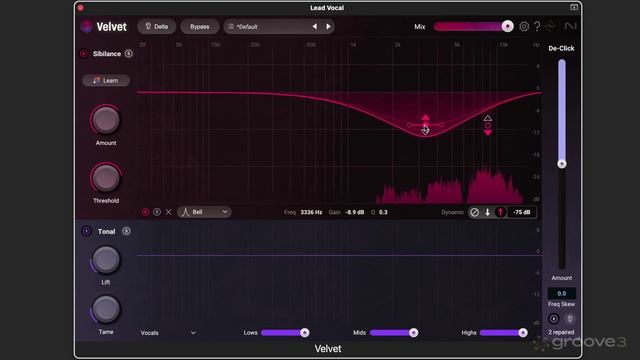Image resolution: width=640 pixels, height=360 pixels.
Task: Adjust the Mix slider handle
Action: coord(507,26)
